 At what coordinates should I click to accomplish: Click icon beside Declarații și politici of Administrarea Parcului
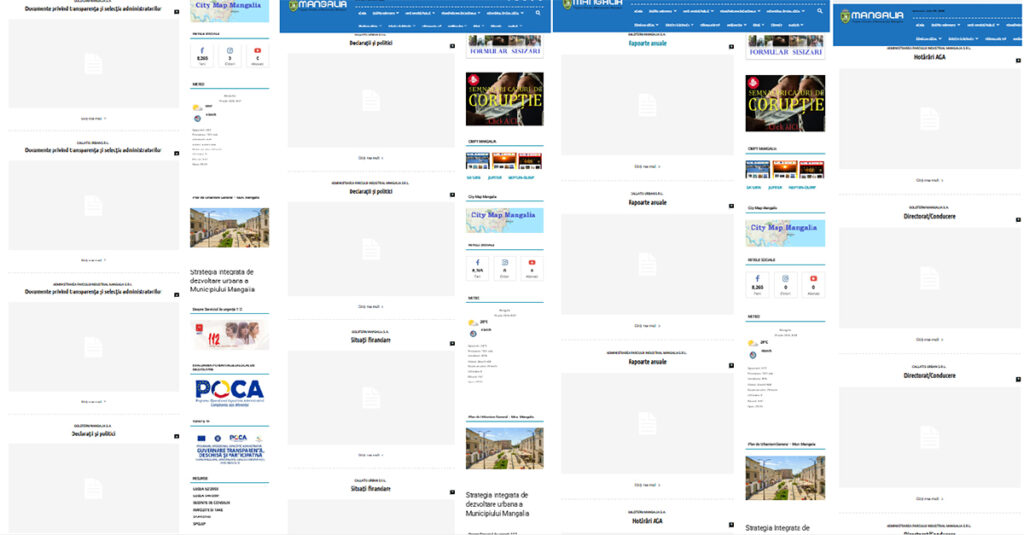pyautogui.click(x=452, y=195)
